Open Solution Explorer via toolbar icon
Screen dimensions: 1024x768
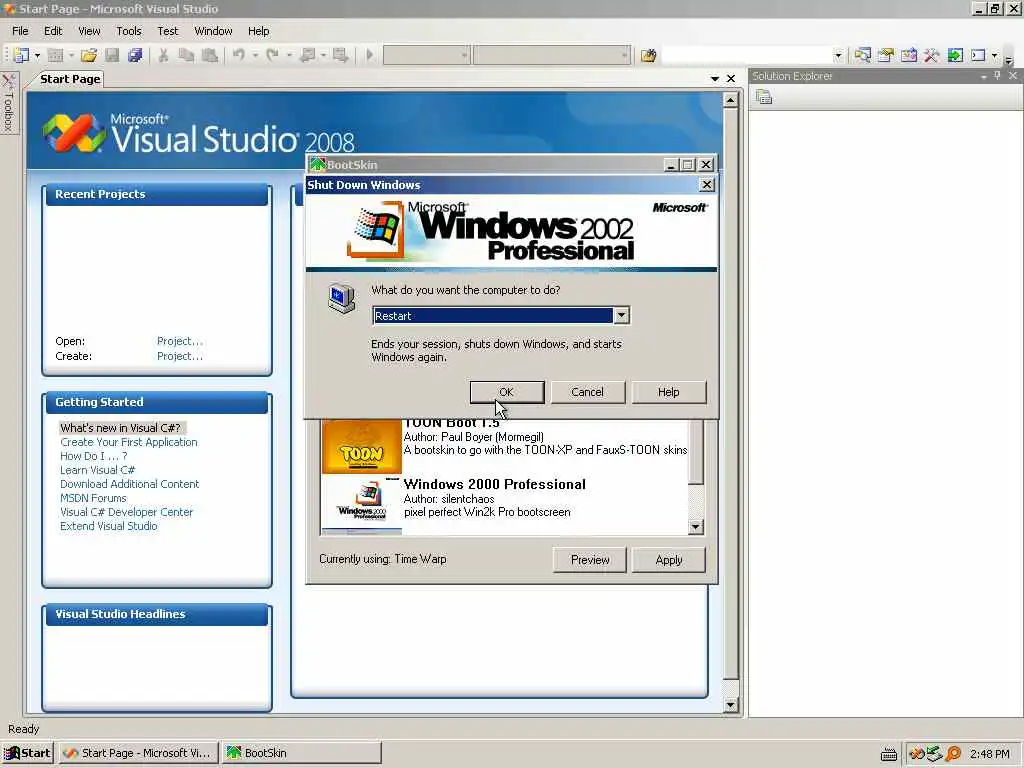863,56
